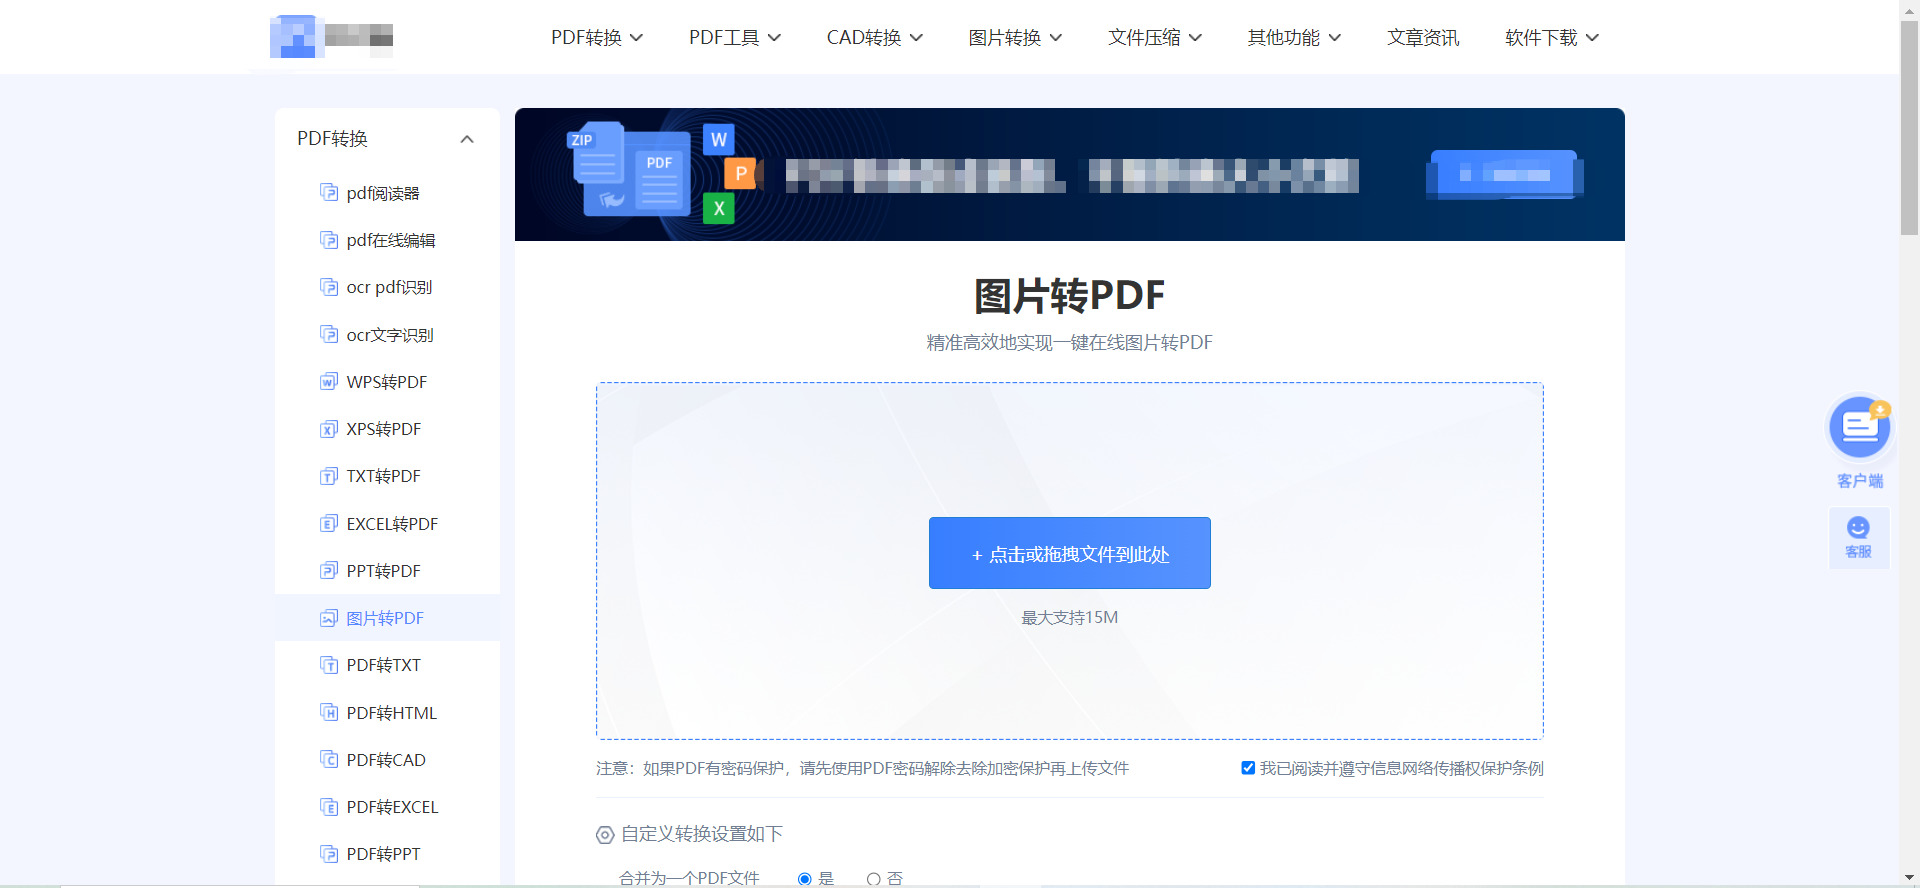Click the pdf在线编辑 sidebar icon
The height and width of the screenshot is (888, 1920).
pos(329,240)
